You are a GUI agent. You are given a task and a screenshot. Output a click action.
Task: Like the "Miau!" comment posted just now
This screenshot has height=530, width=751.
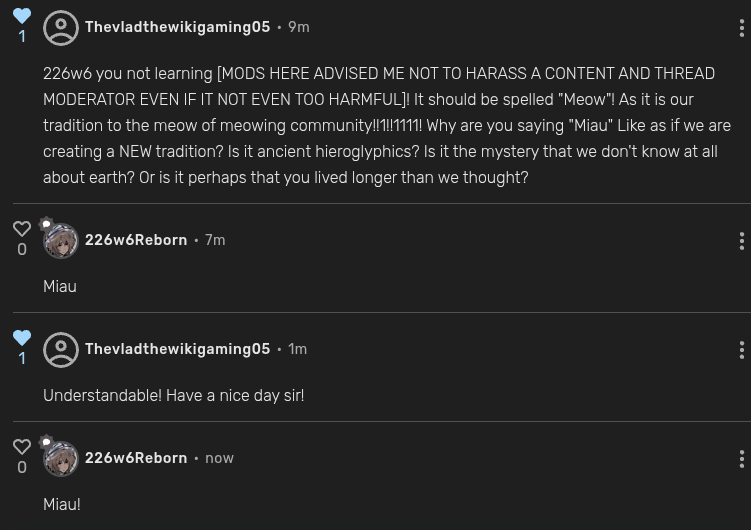pos(22,447)
